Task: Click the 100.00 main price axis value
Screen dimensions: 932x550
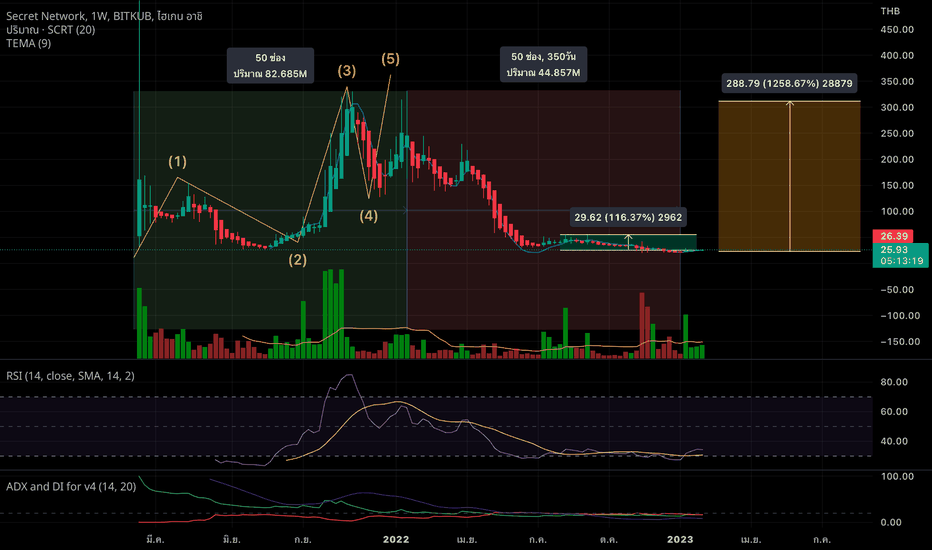Action: point(897,211)
